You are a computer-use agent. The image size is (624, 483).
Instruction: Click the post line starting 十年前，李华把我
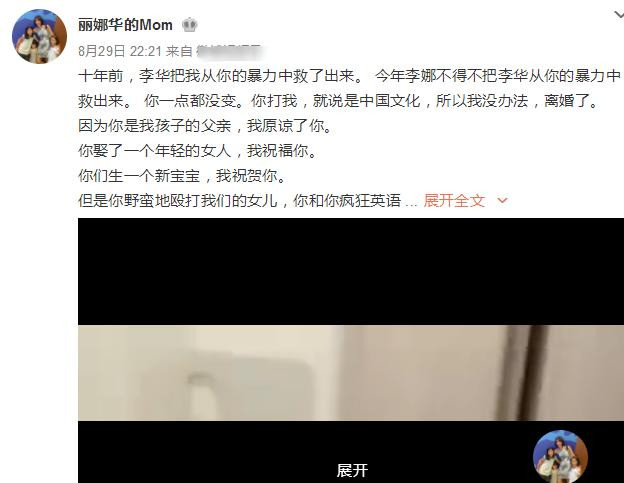[349, 76]
